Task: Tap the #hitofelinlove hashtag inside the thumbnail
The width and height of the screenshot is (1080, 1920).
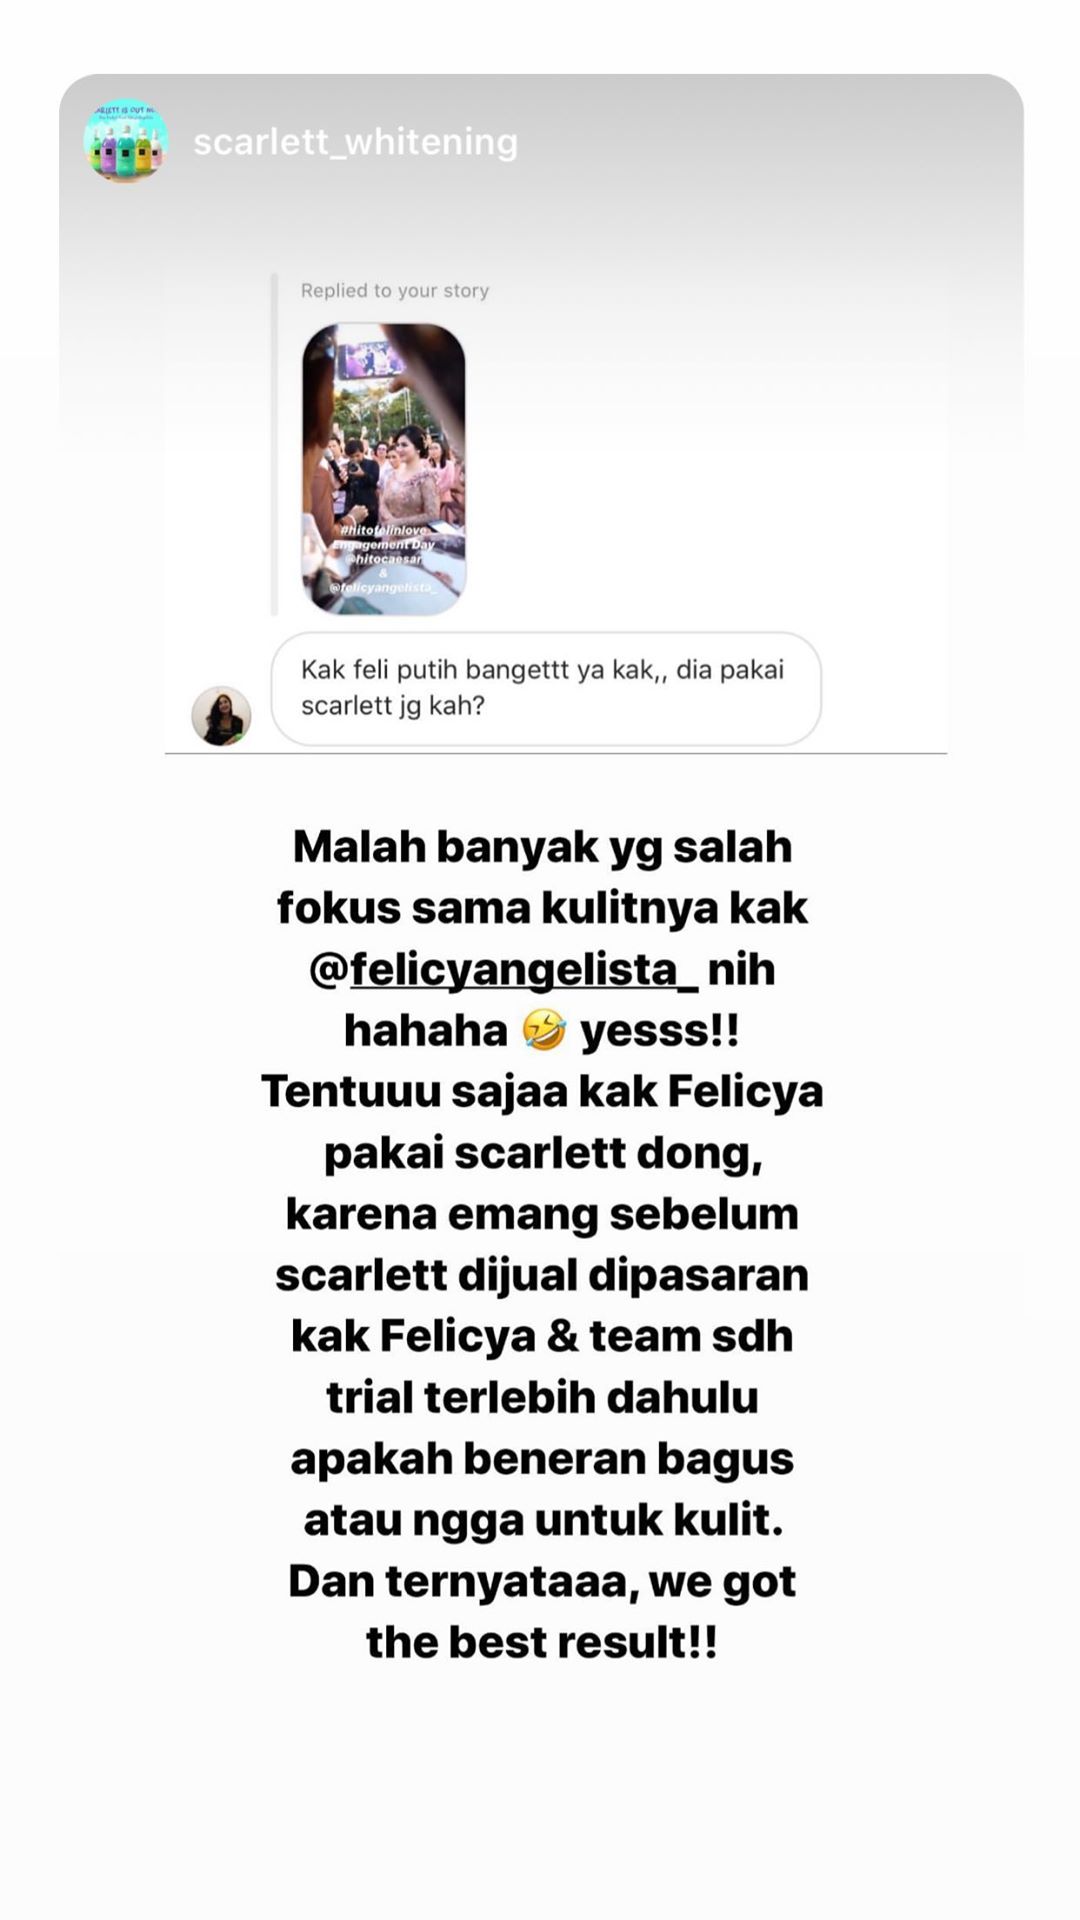Action: tap(384, 530)
